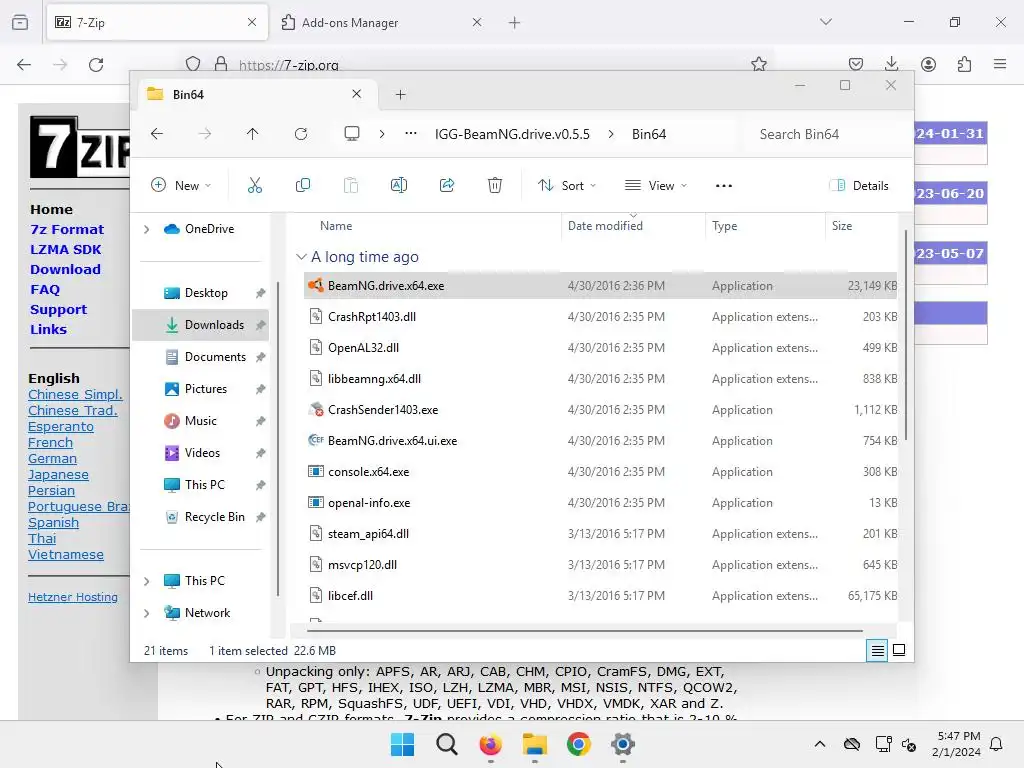Open the Windows Start menu

[x=402, y=744]
